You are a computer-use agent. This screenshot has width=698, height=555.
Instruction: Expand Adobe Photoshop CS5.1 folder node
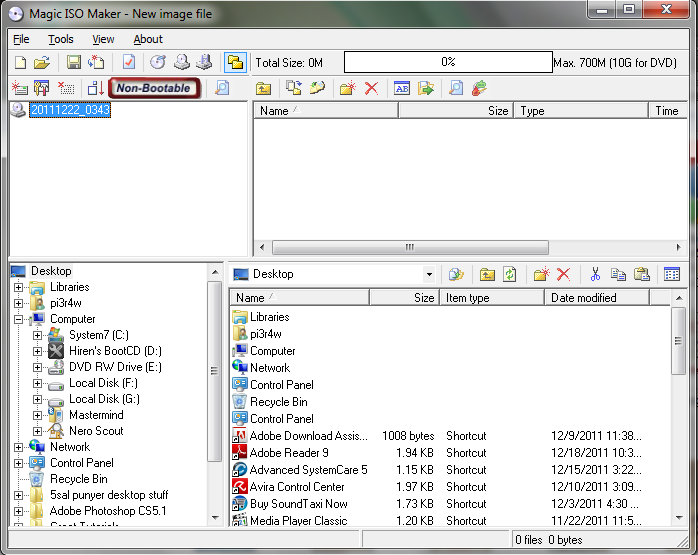click(18, 511)
